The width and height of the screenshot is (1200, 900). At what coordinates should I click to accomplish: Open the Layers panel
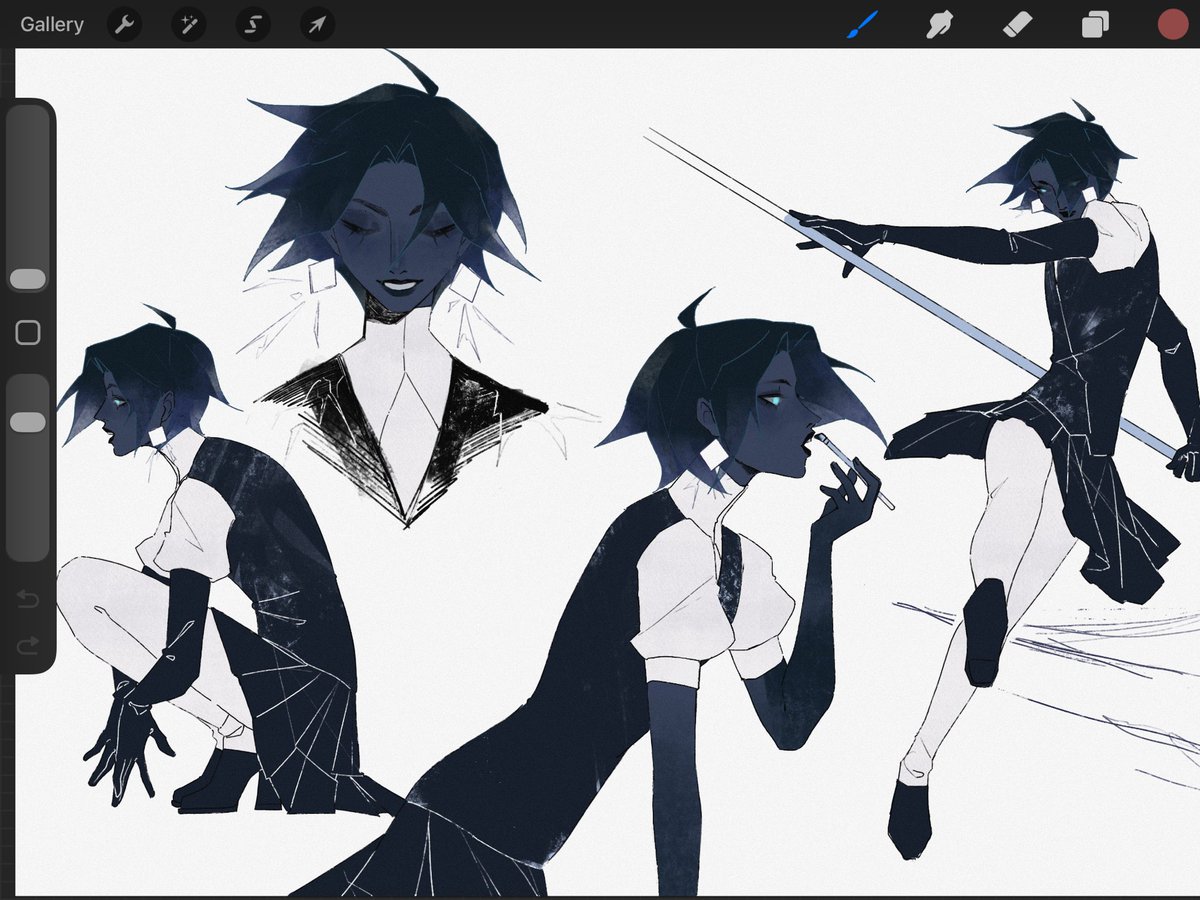(x=1095, y=24)
